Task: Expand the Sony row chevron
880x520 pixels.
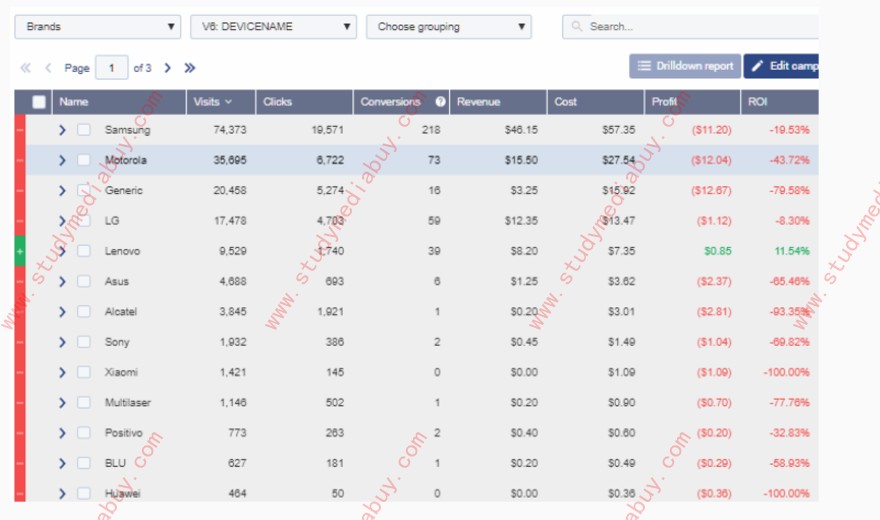Action: point(62,342)
